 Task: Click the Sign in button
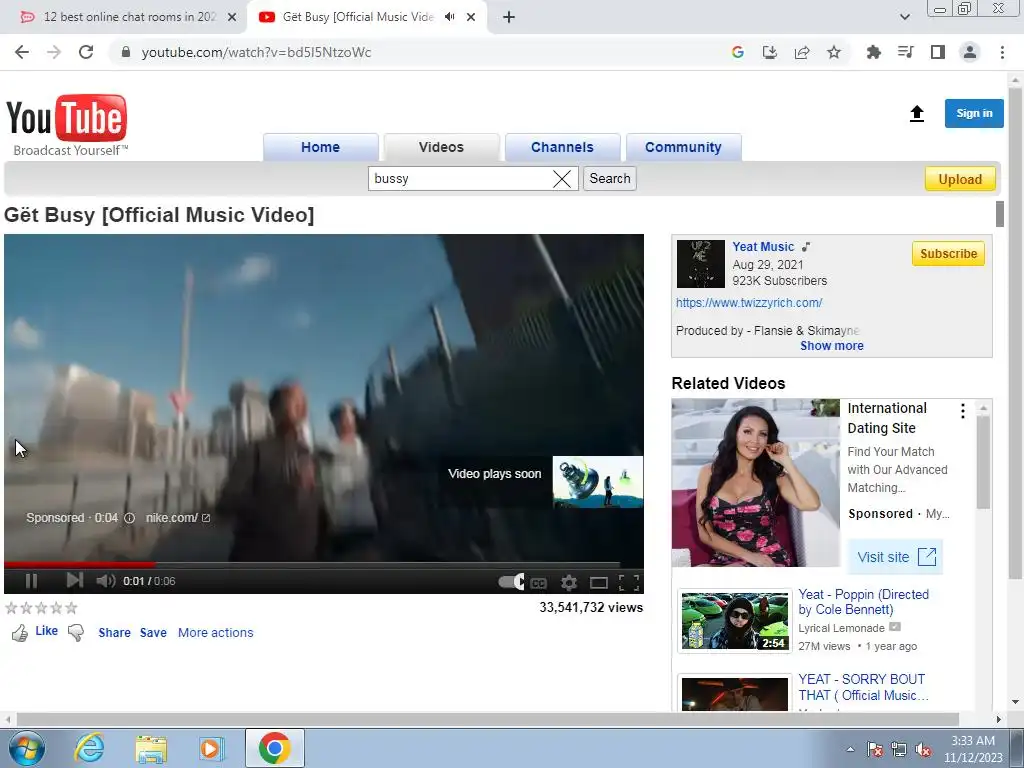pos(974,114)
